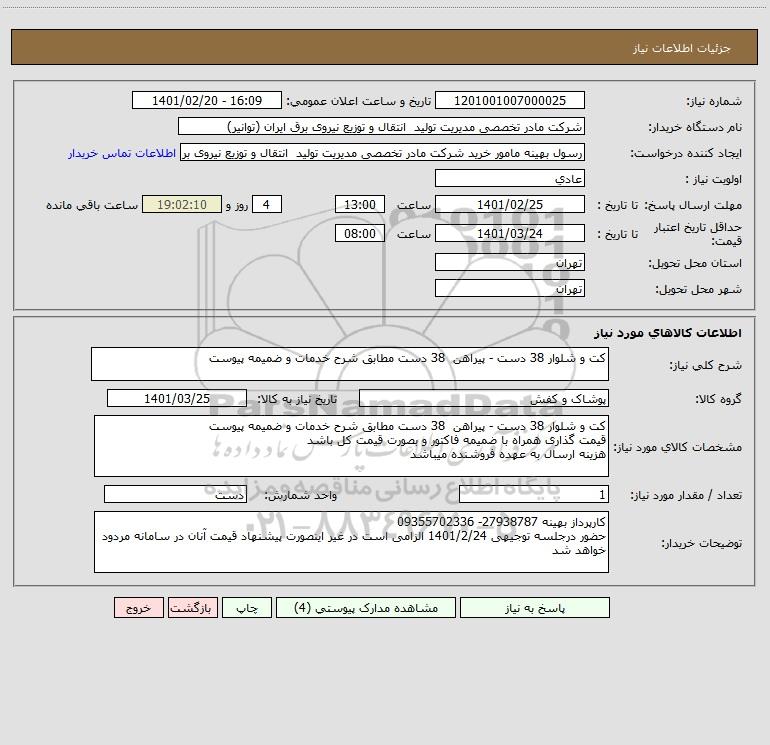Click the شماره نیاز label
This screenshot has height=745, width=770.
point(714,101)
